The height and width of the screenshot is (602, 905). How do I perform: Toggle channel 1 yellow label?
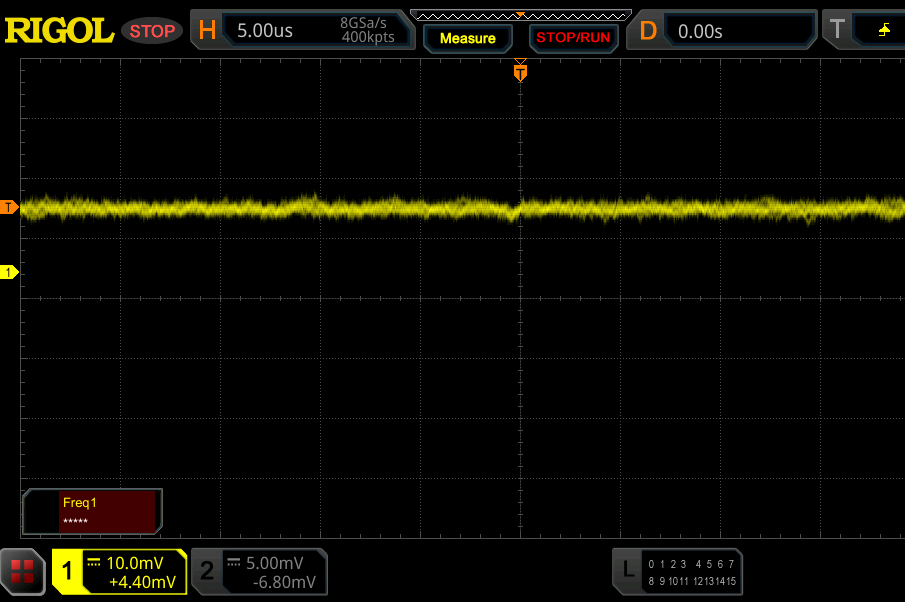tap(68, 571)
